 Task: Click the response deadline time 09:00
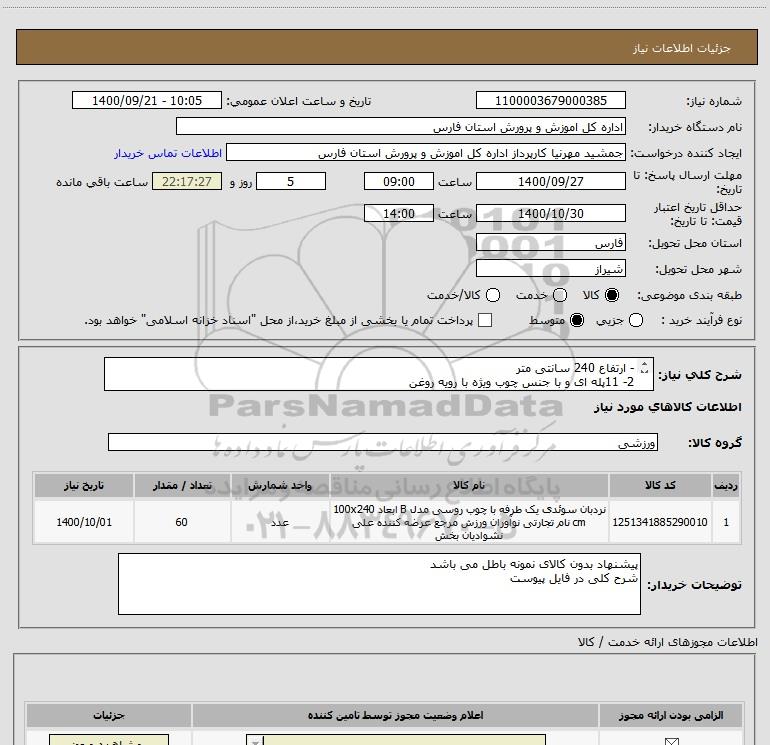399,181
